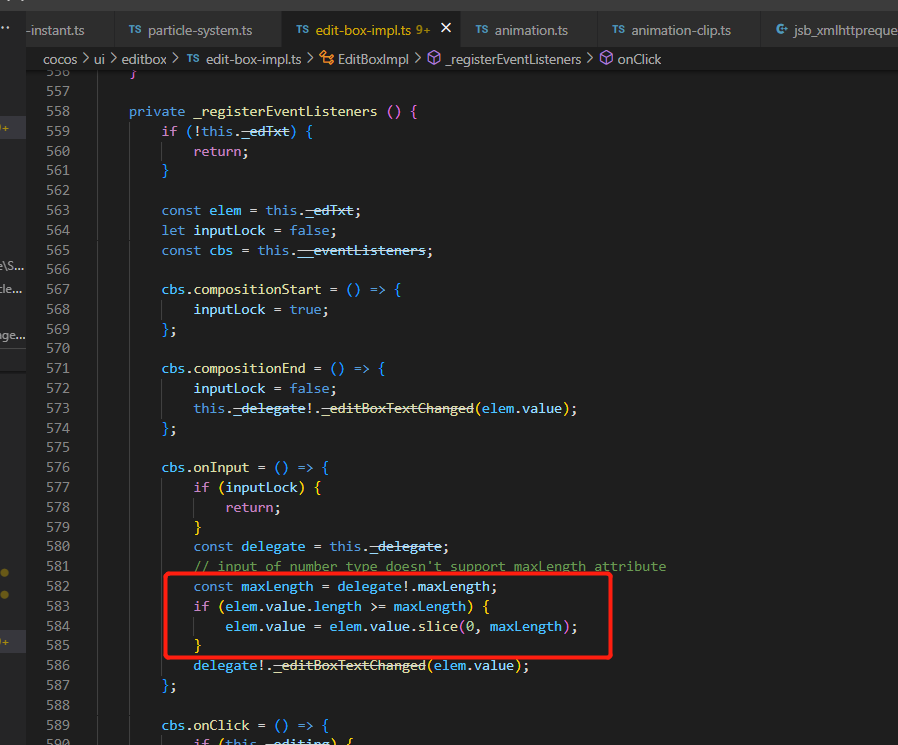Click line number 558 in the gutter

tap(58, 111)
